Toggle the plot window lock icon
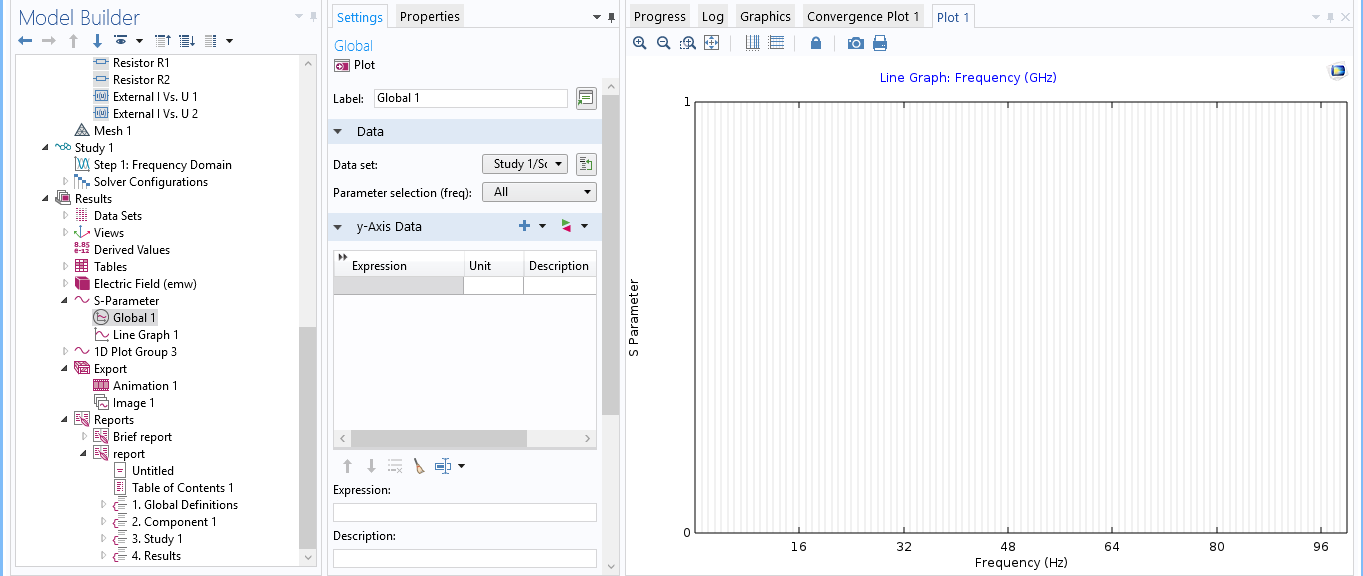 pyautogui.click(x=816, y=43)
